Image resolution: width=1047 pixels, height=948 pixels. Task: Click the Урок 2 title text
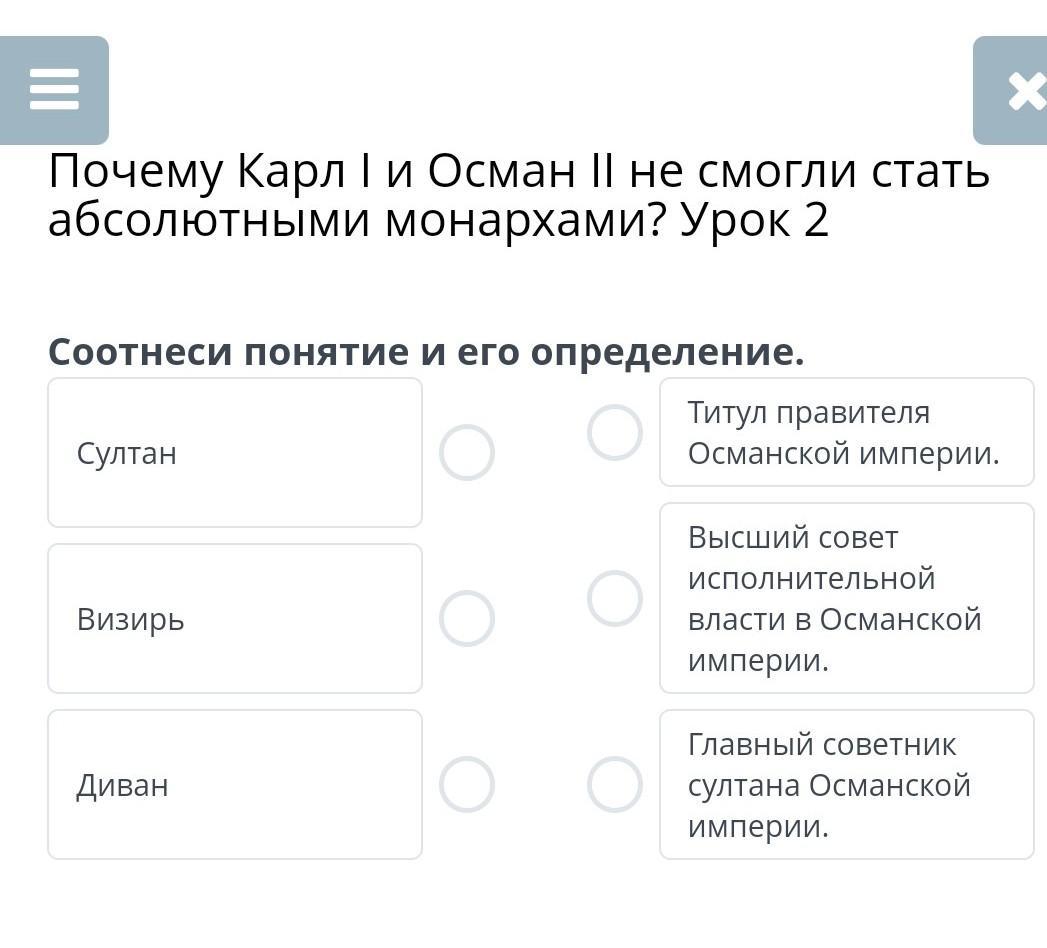755,220
